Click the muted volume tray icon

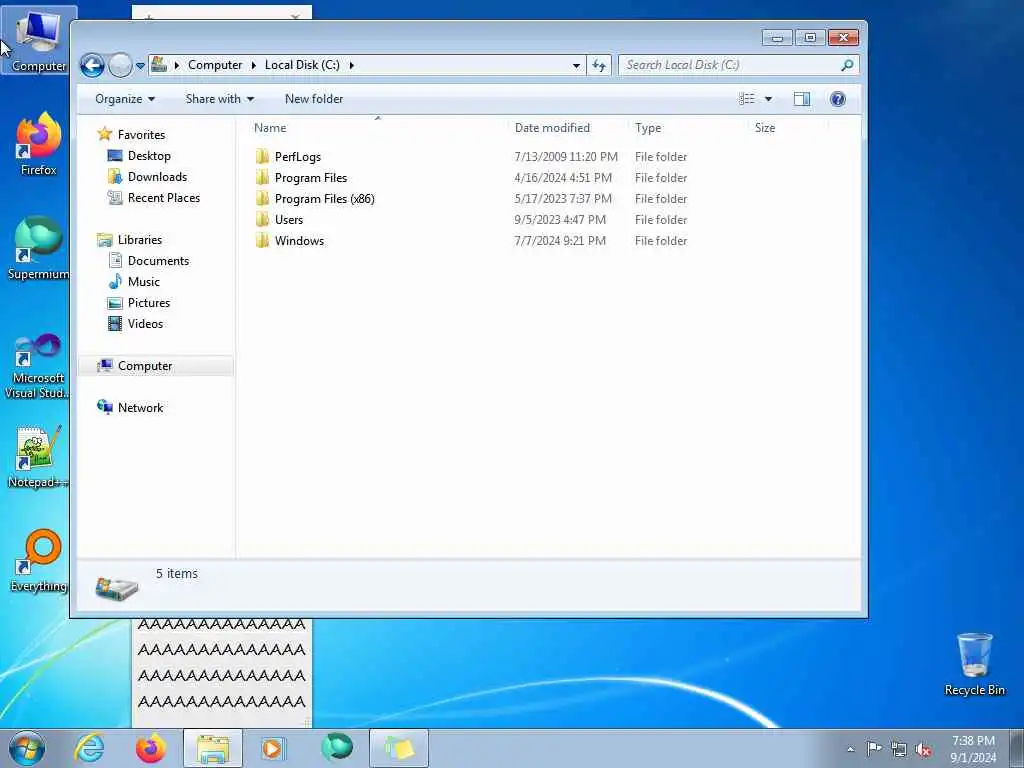(x=923, y=749)
